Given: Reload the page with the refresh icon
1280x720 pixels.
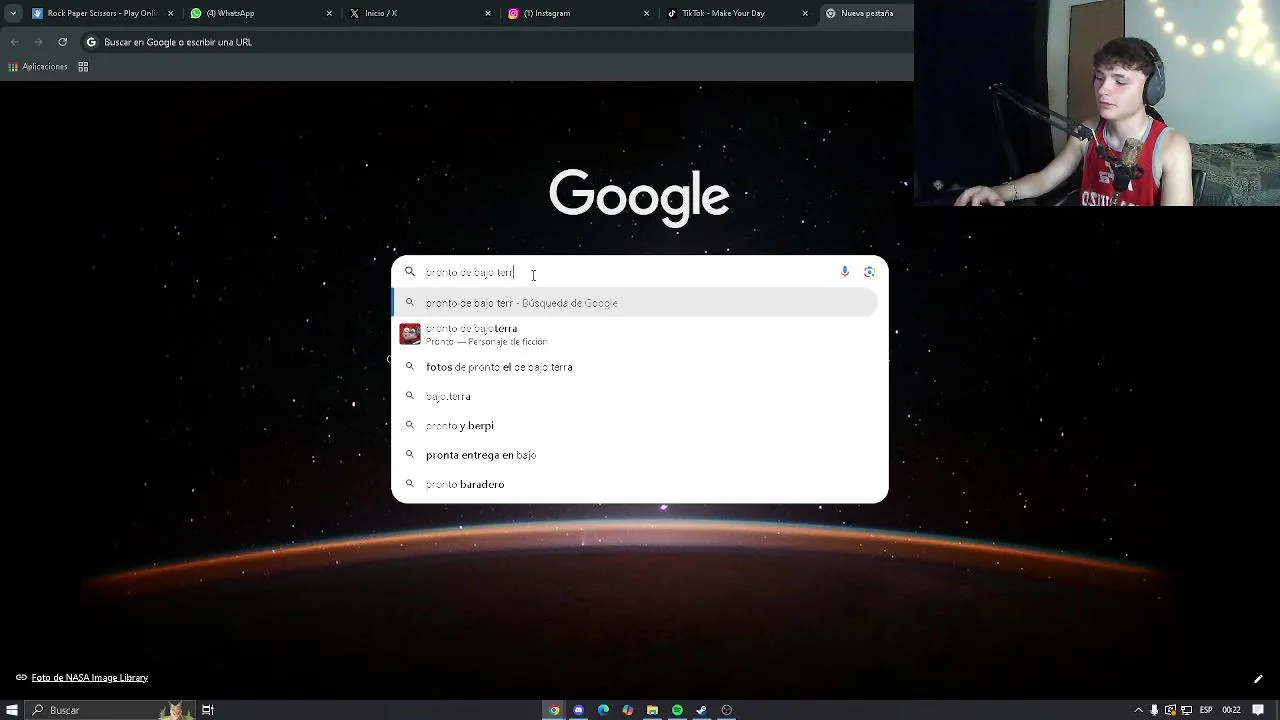Looking at the screenshot, I should coord(62,42).
